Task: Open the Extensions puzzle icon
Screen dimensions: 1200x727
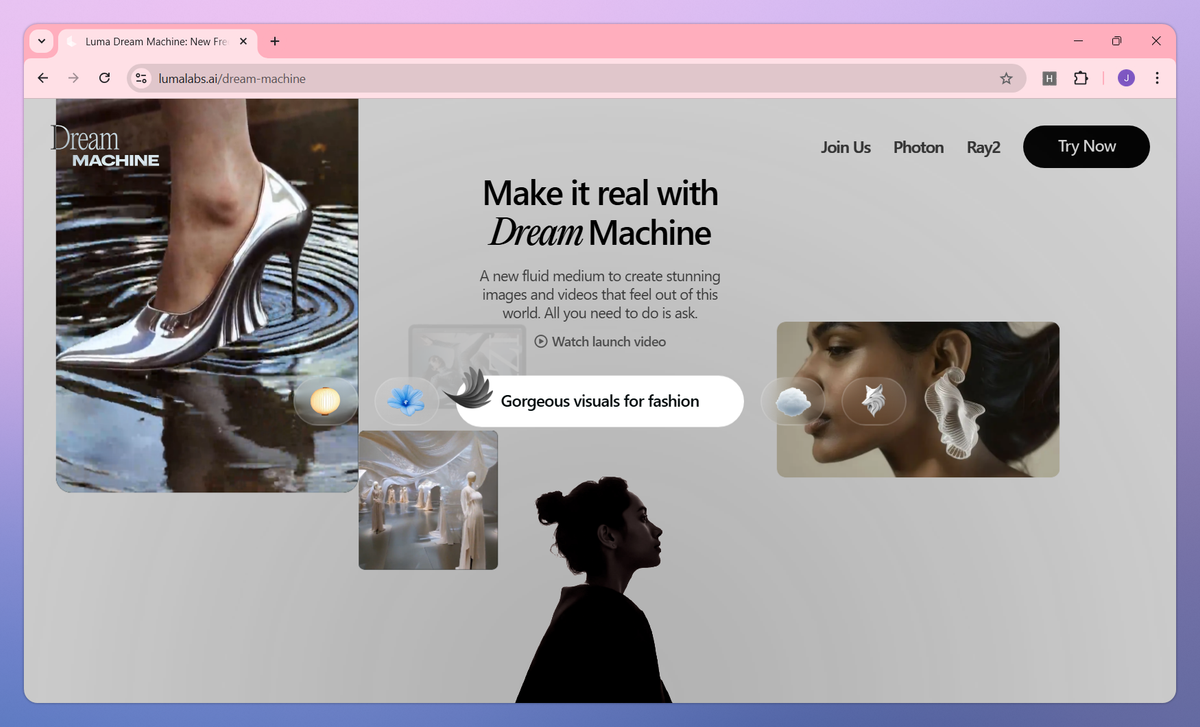Action: pos(1080,78)
